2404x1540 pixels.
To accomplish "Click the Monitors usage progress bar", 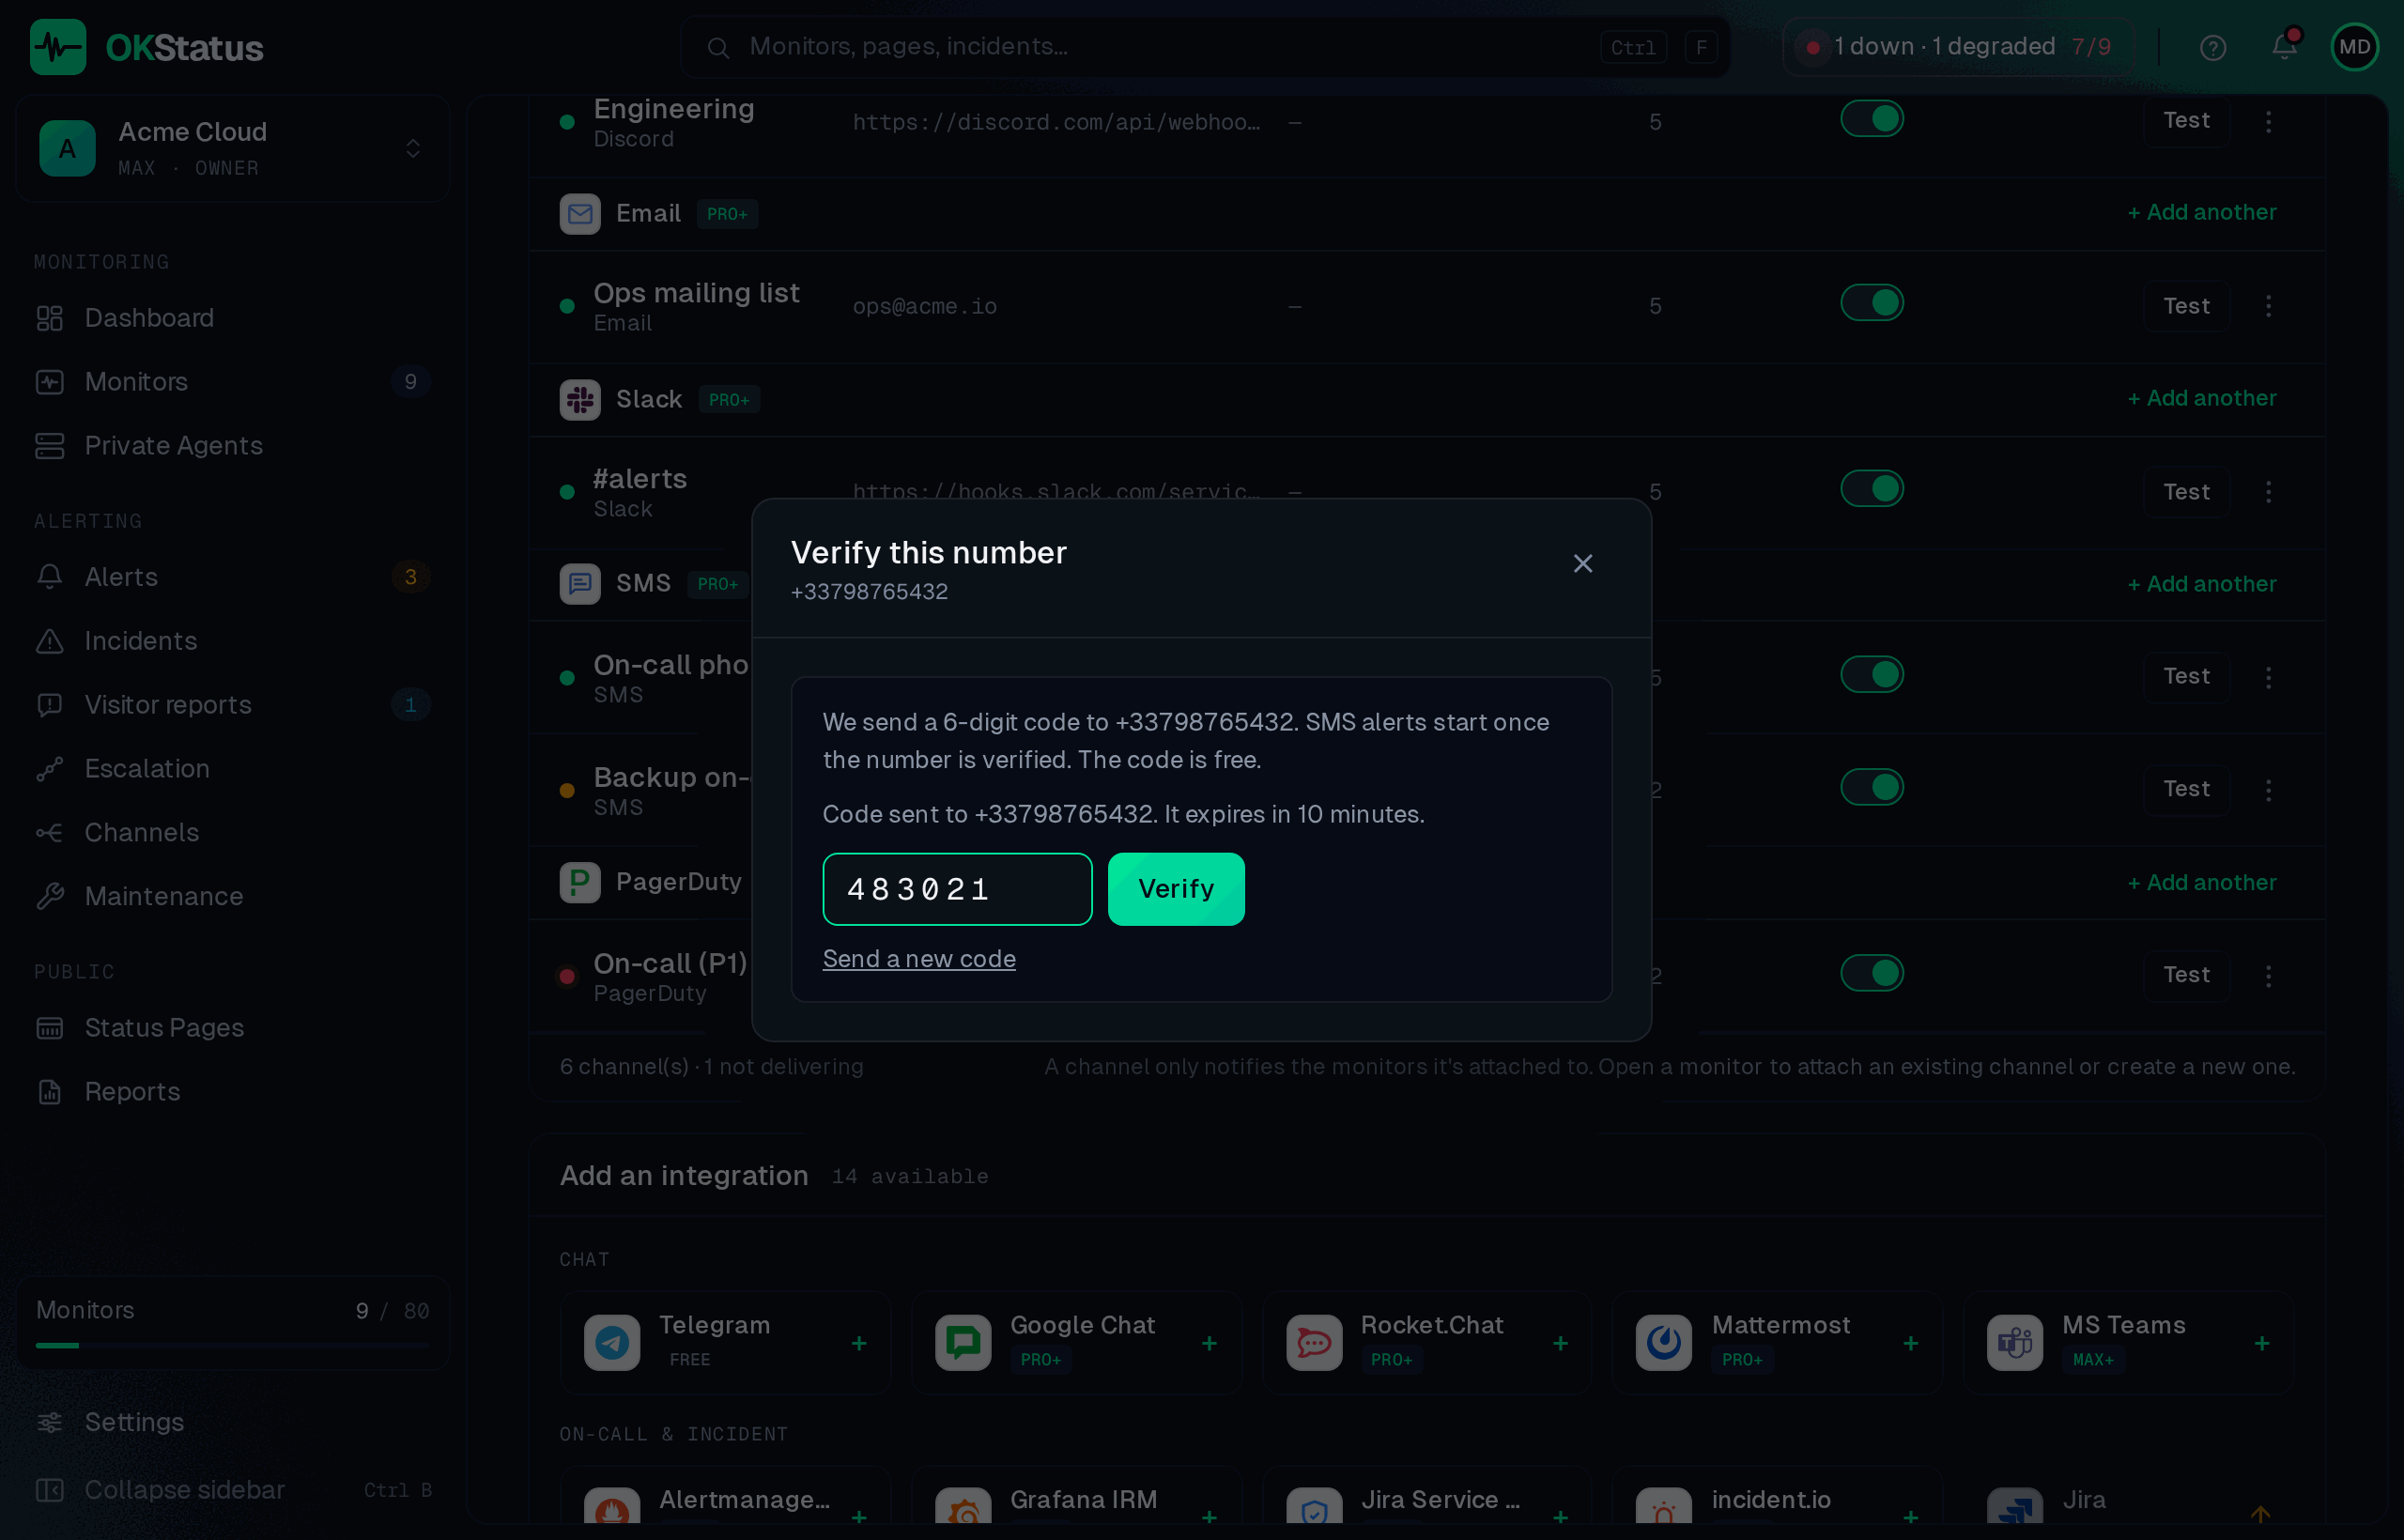I will [232, 1346].
